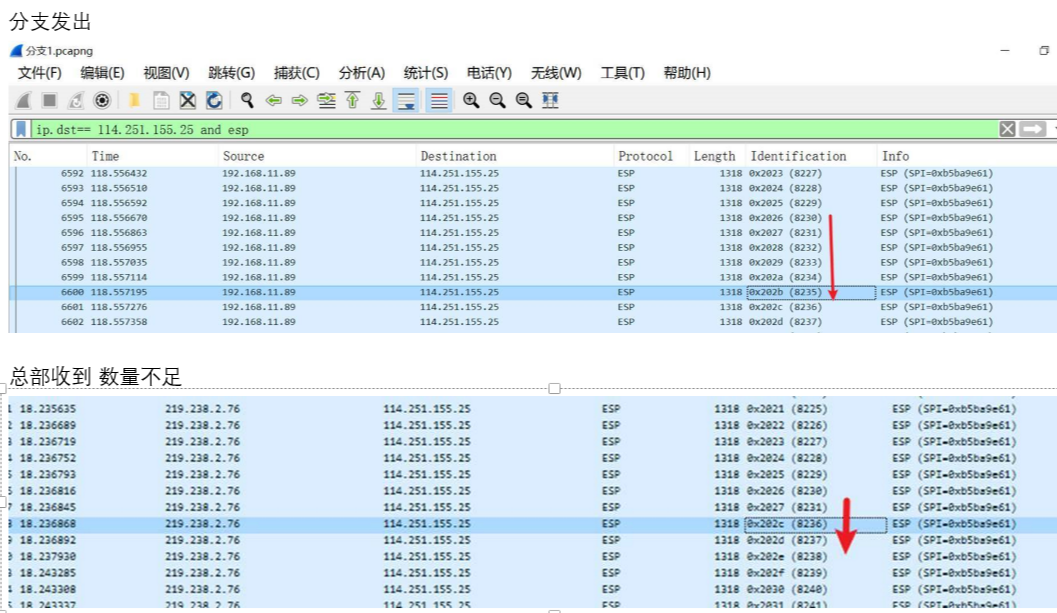Toggle packet list colorization

pos(437,100)
